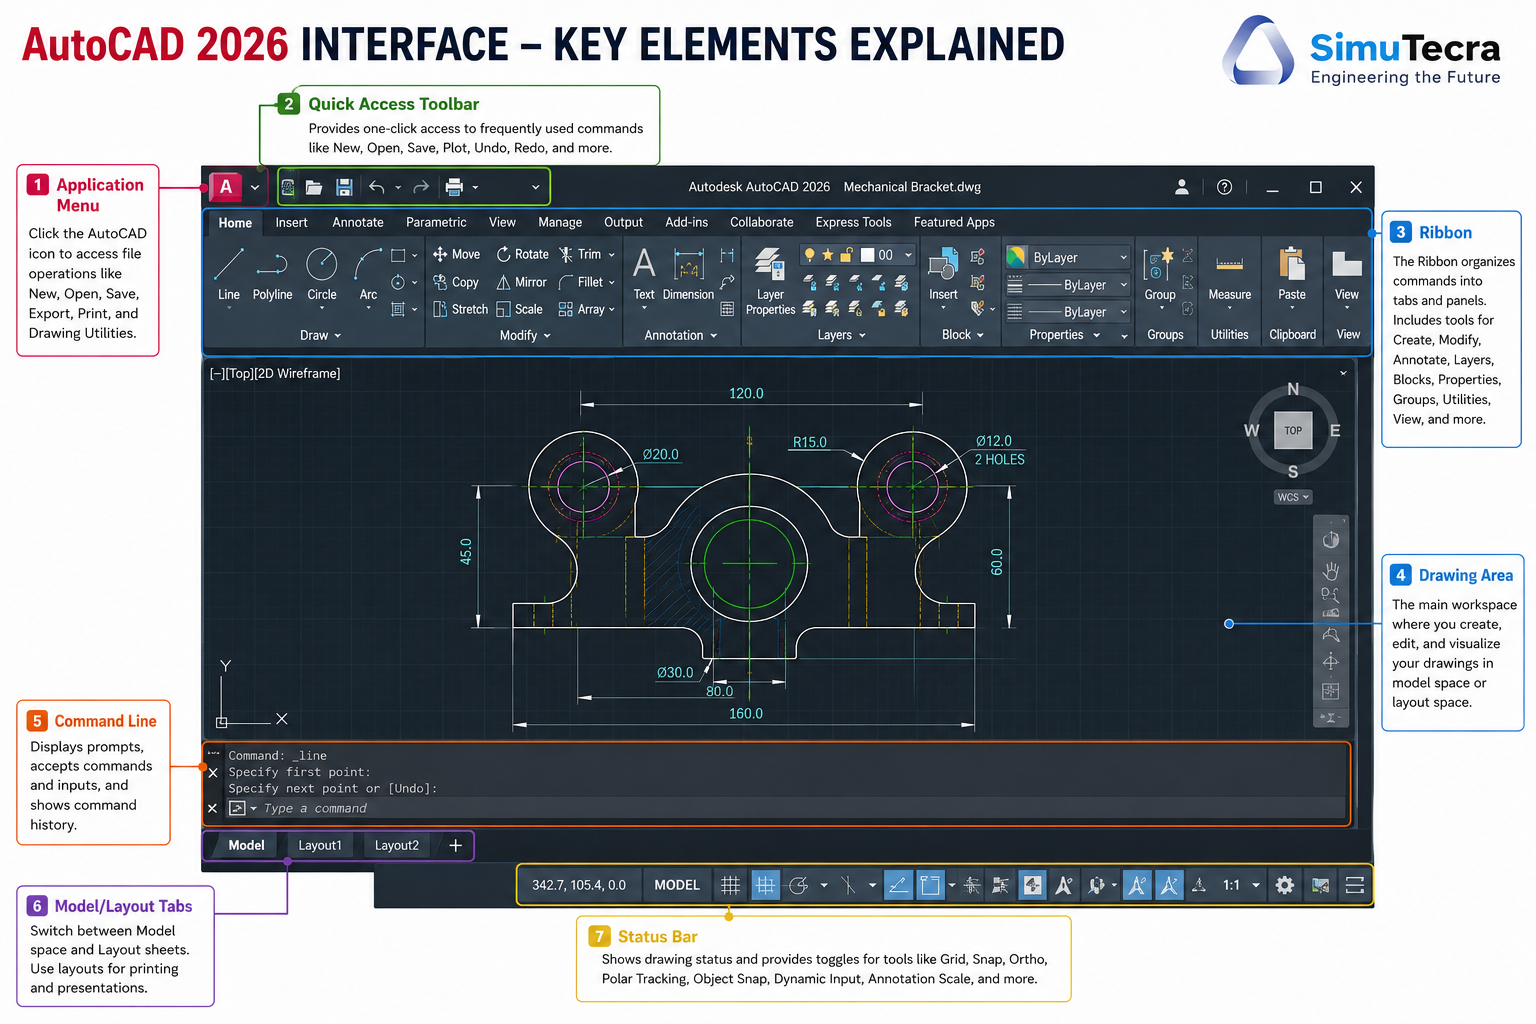Click the Plot printer icon
1536x1024 pixels.
click(x=454, y=187)
